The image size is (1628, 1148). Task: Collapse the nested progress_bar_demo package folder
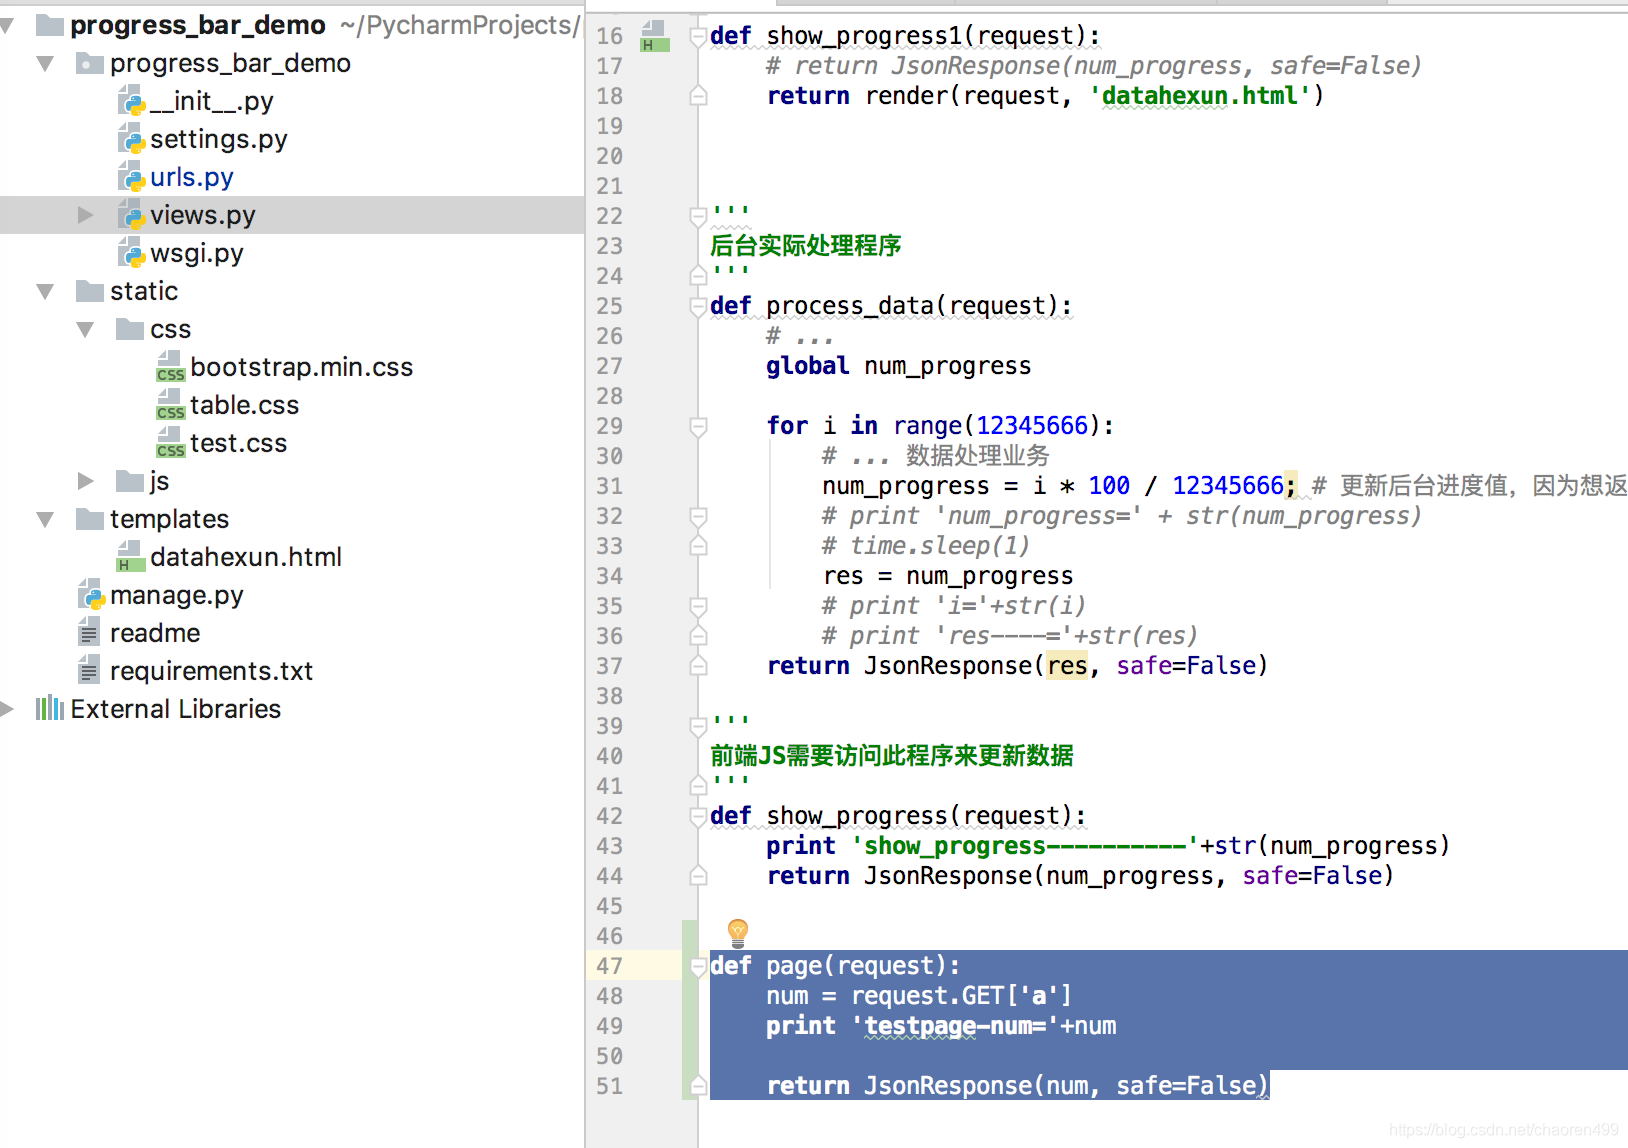(x=45, y=63)
